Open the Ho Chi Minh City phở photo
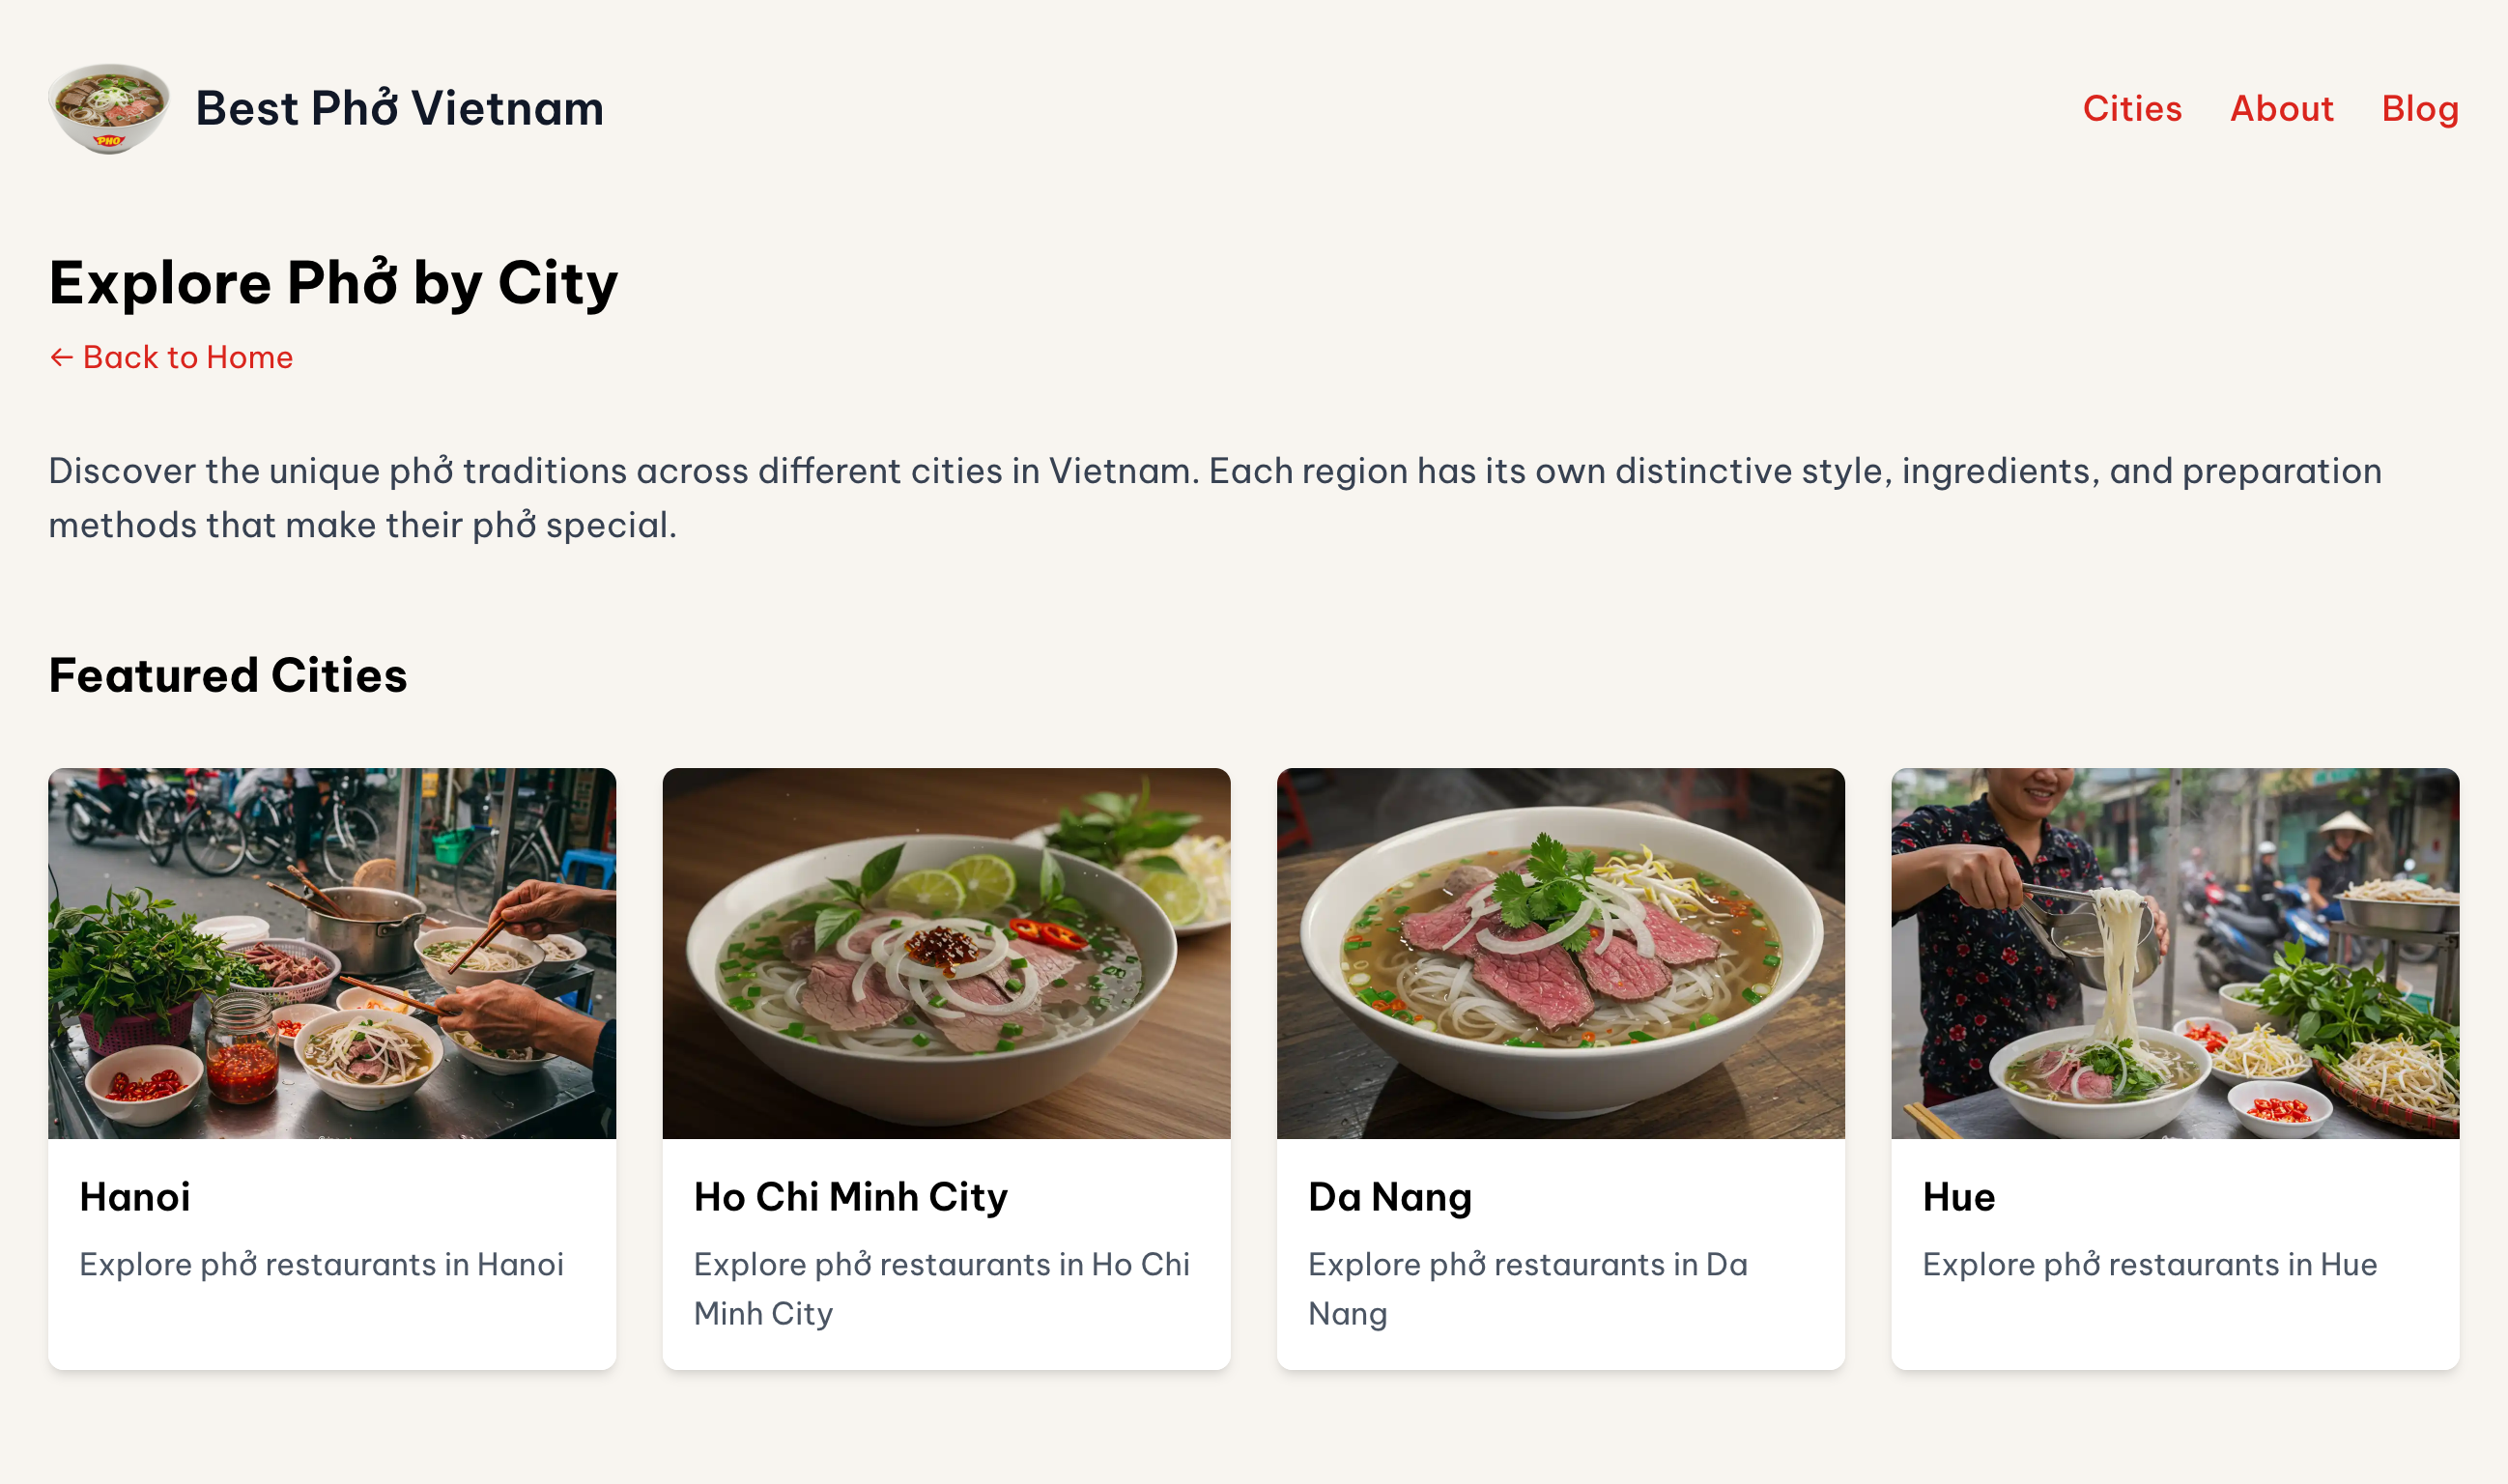Viewport: 2508px width, 1484px height. (x=946, y=953)
